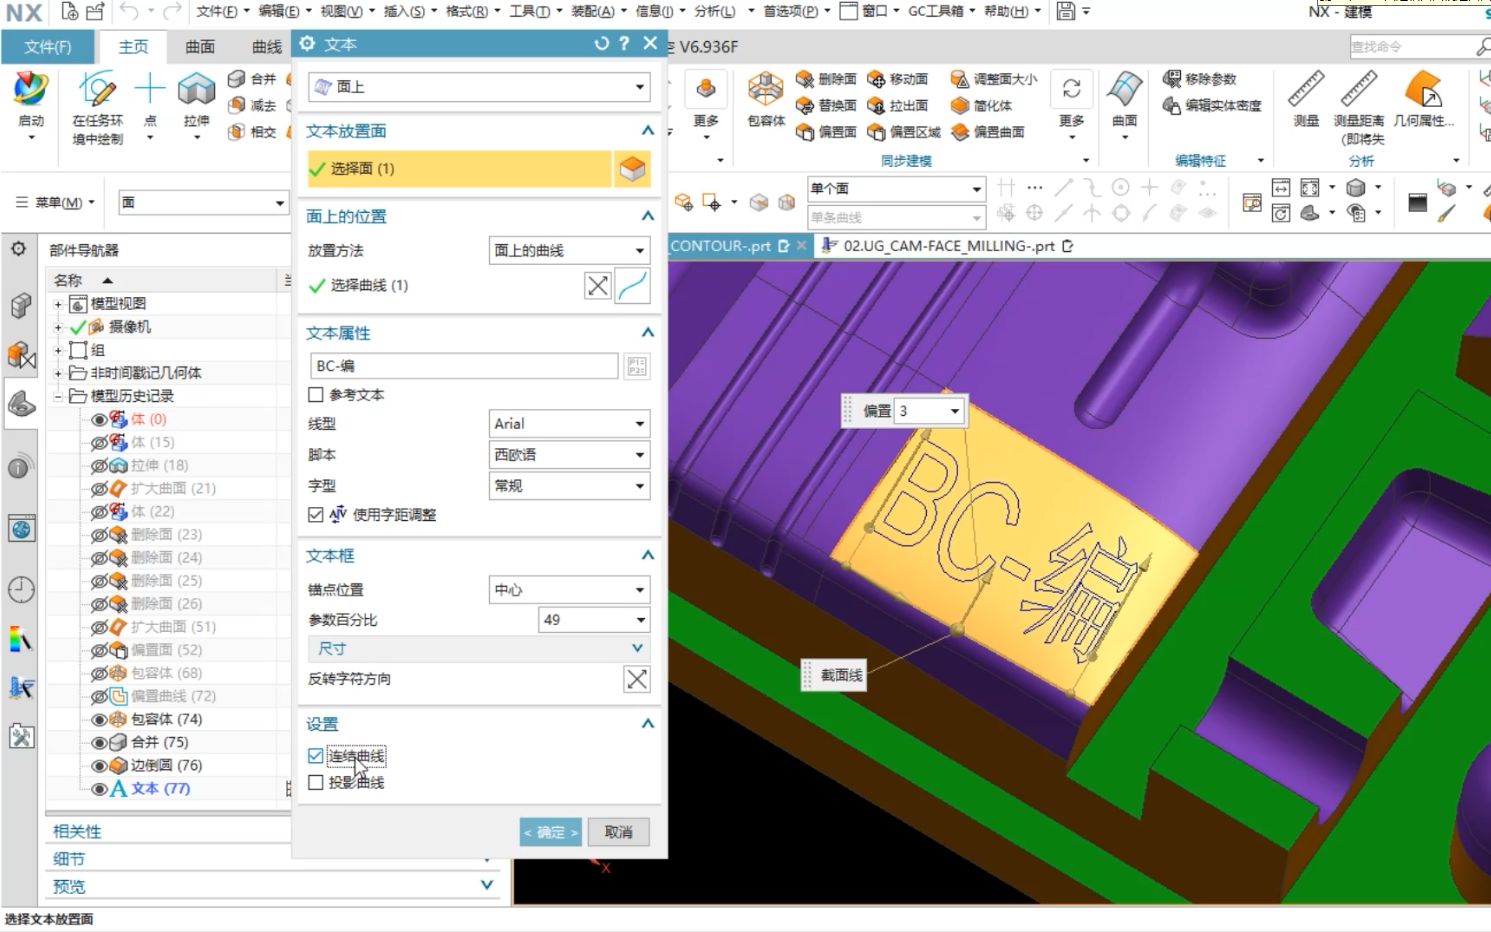Viewport: 1491px width, 932px height.
Task: Enable the 投影曲线 checkbox
Action: tap(316, 782)
